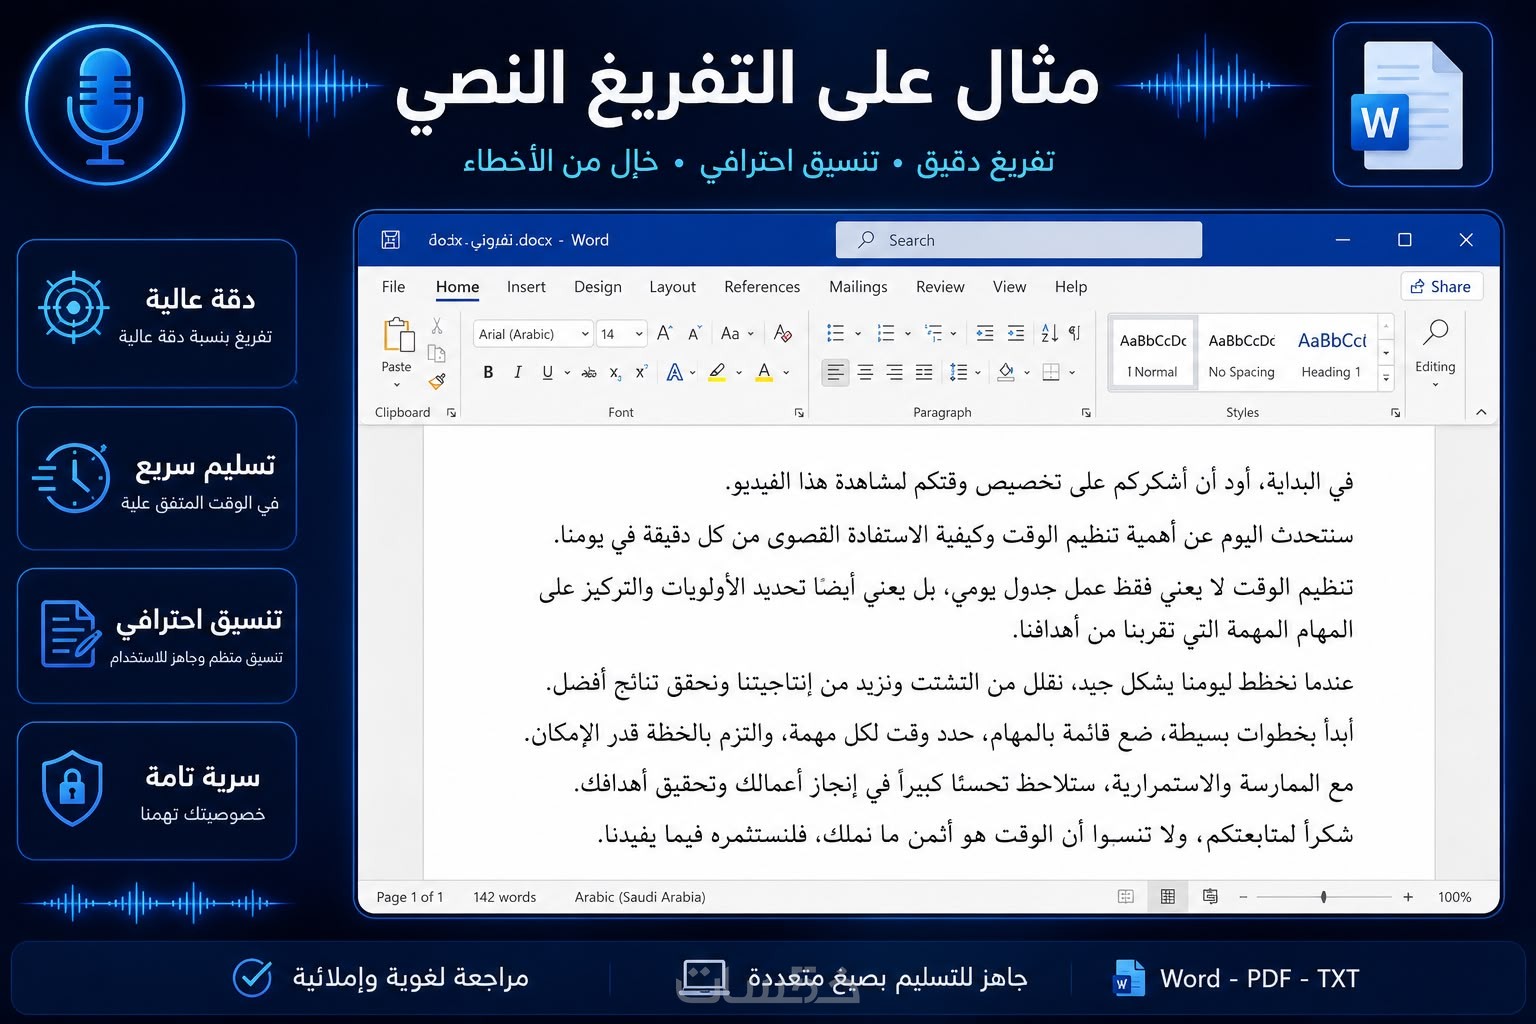Expand the font color dropdown arrow
Image resolution: width=1536 pixels, height=1024 pixels.
[786, 373]
